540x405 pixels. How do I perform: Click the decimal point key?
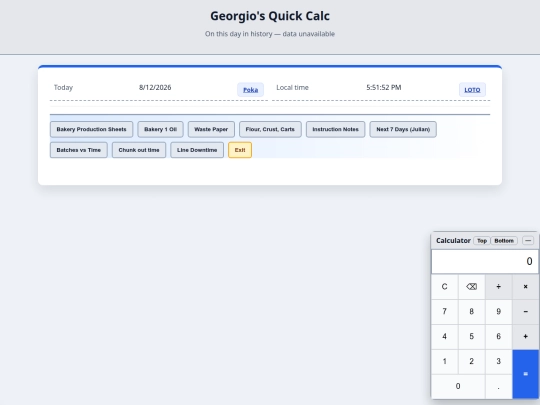pos(498,386)
